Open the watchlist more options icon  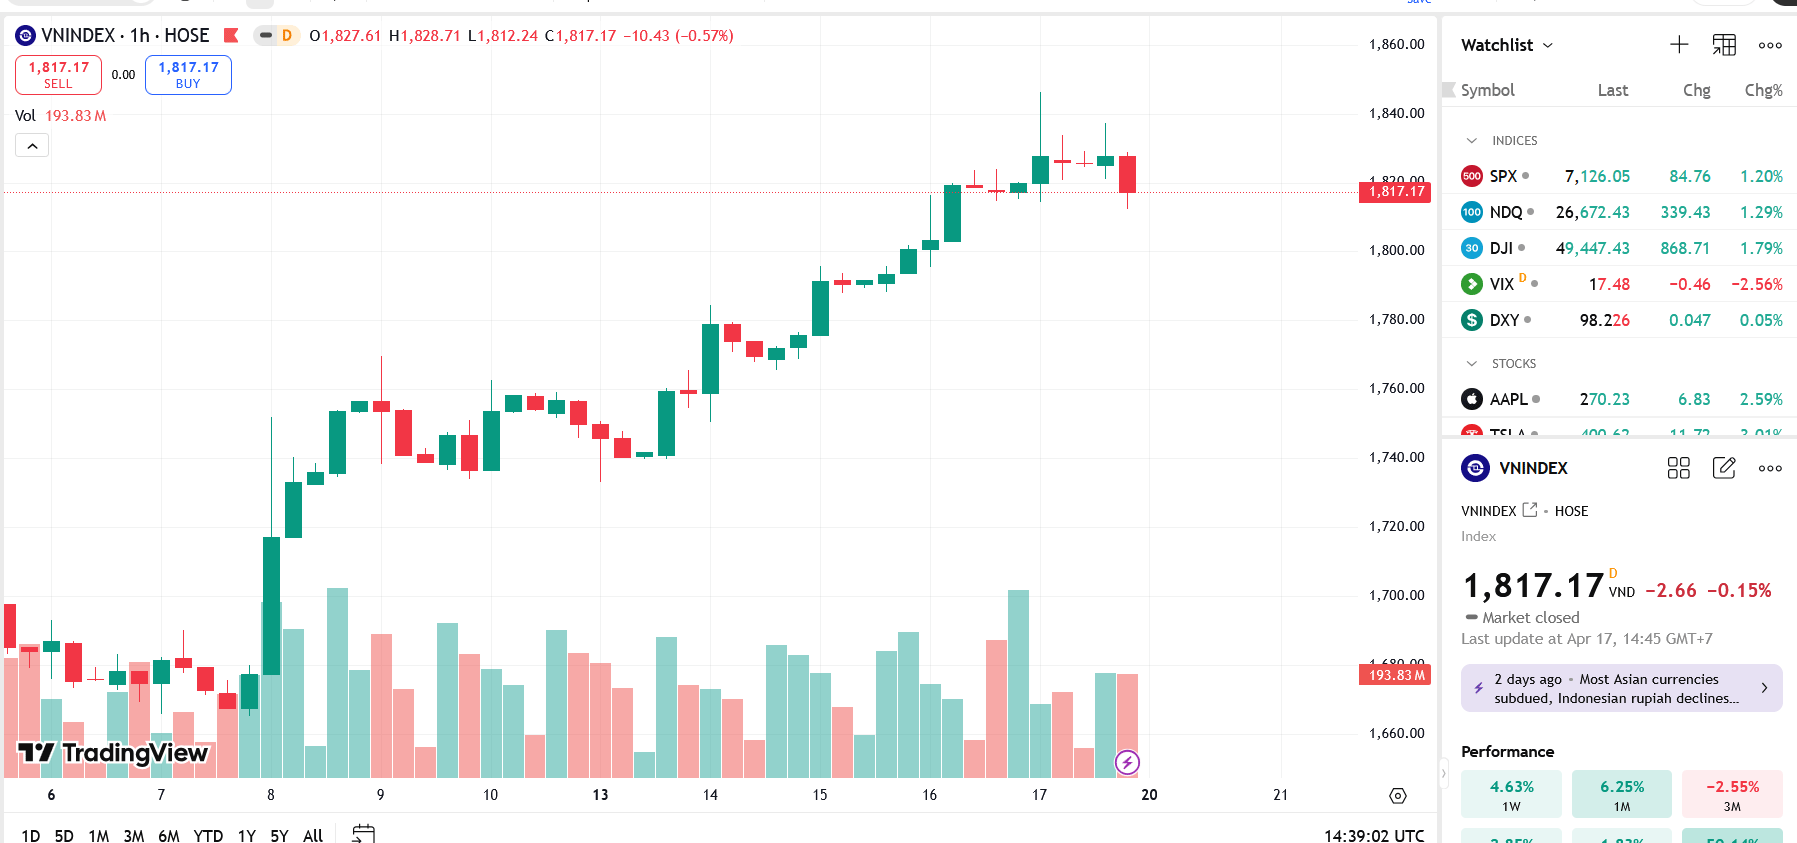pos(1770,44)
